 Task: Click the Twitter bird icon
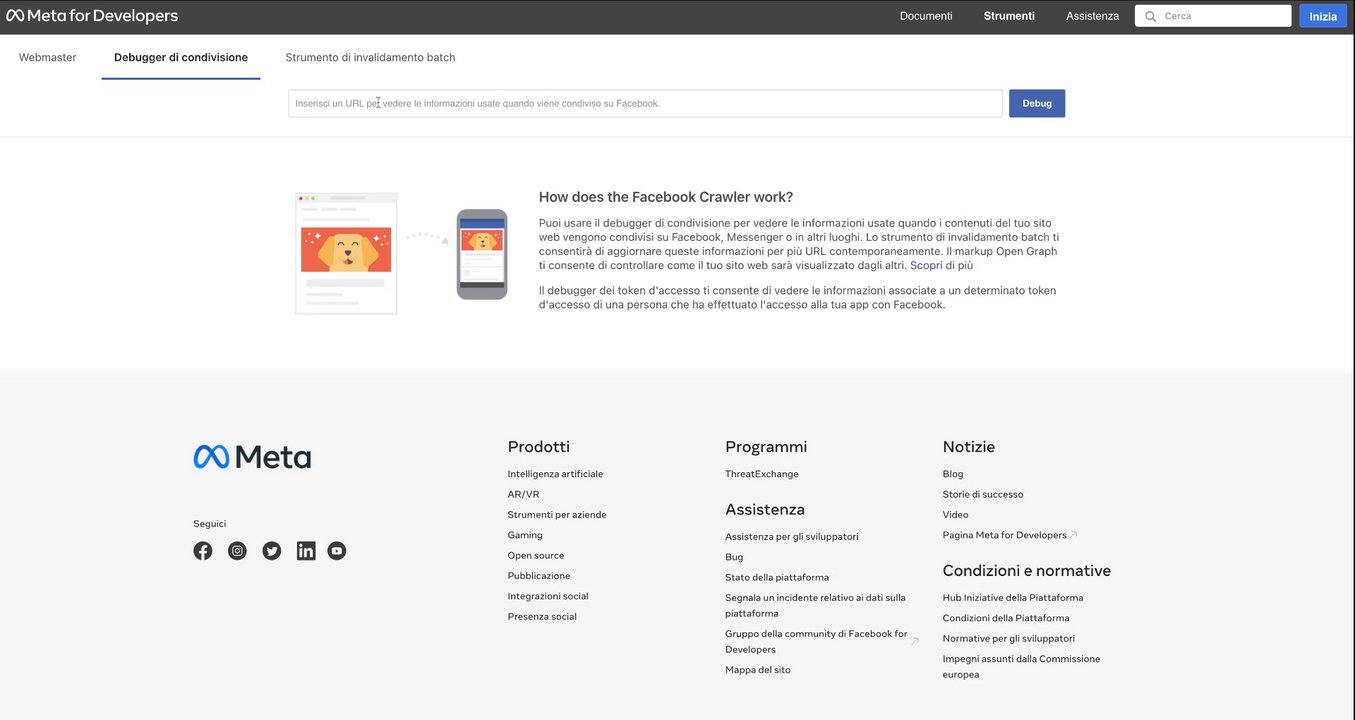272,551
